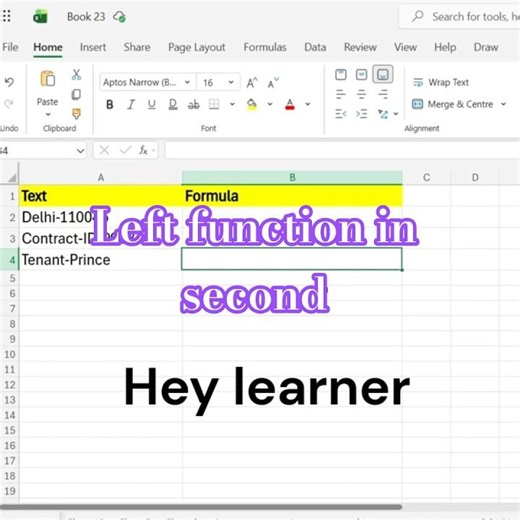Select Top Align icon
Image resolution: width=520 pixels, height=520 pixels.
tap(341, 74)
